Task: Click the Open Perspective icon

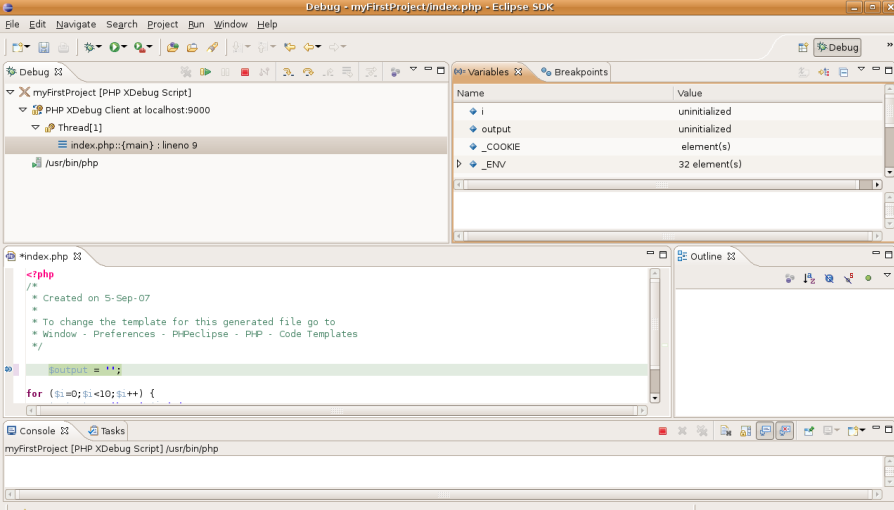Action: (x=803, y=47)
